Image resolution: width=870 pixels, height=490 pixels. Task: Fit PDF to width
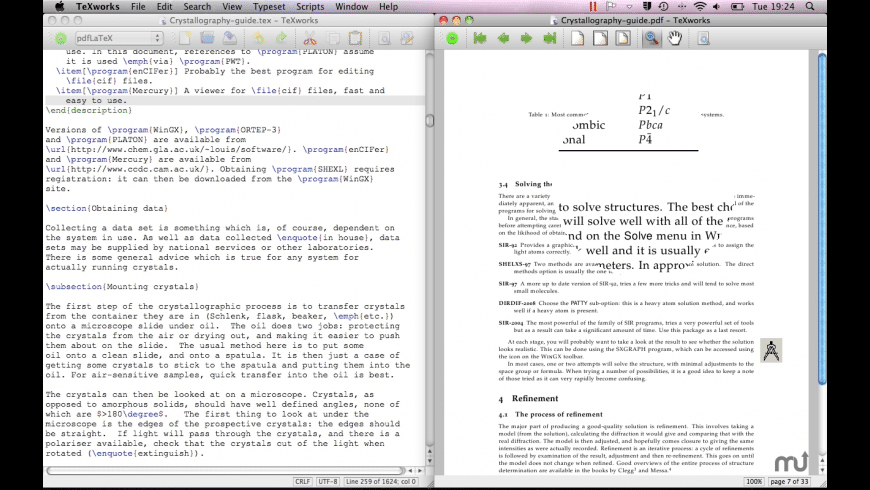(x=600, y=38)
